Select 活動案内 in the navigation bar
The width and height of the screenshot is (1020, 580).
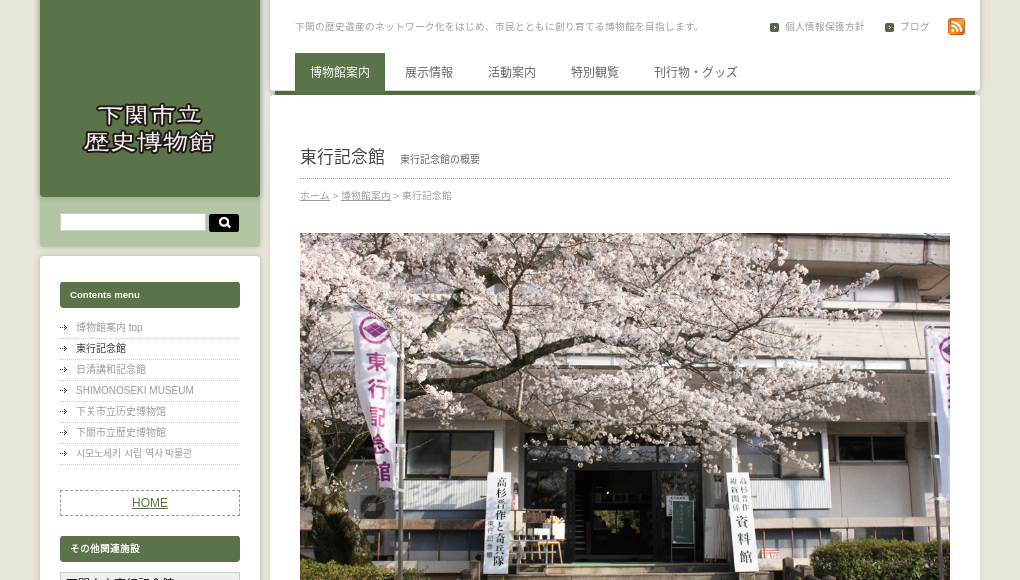(x=512, y=72)
